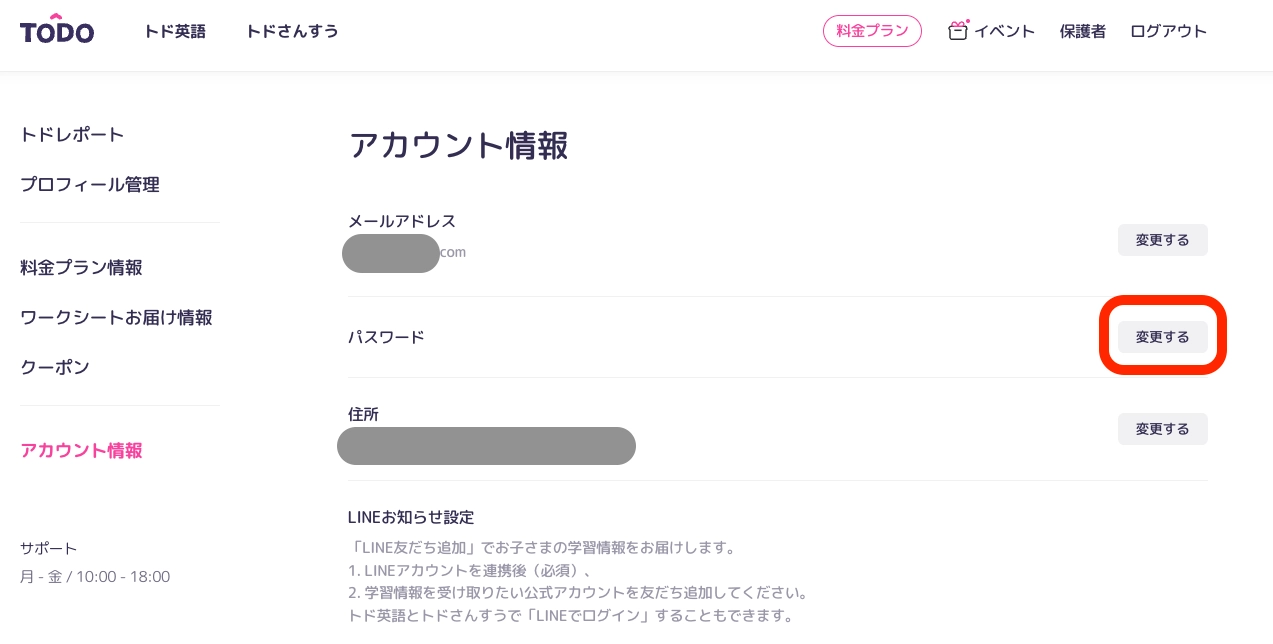Go to the 保護者 page
Viewport: 1273px width, 644px height.
[x=1083, y=31]
